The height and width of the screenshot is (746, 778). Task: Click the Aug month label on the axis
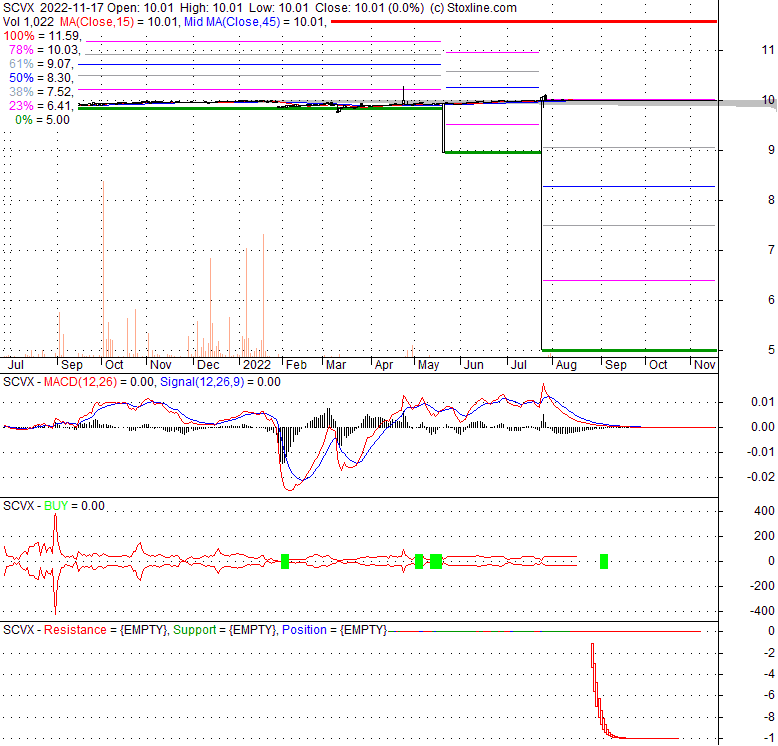(x=566, y=365)
